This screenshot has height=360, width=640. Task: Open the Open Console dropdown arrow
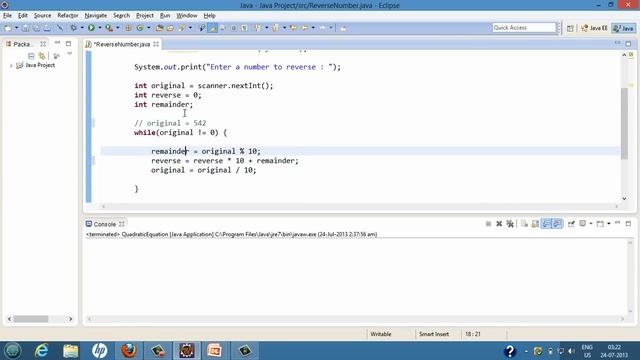coord(609,224)
